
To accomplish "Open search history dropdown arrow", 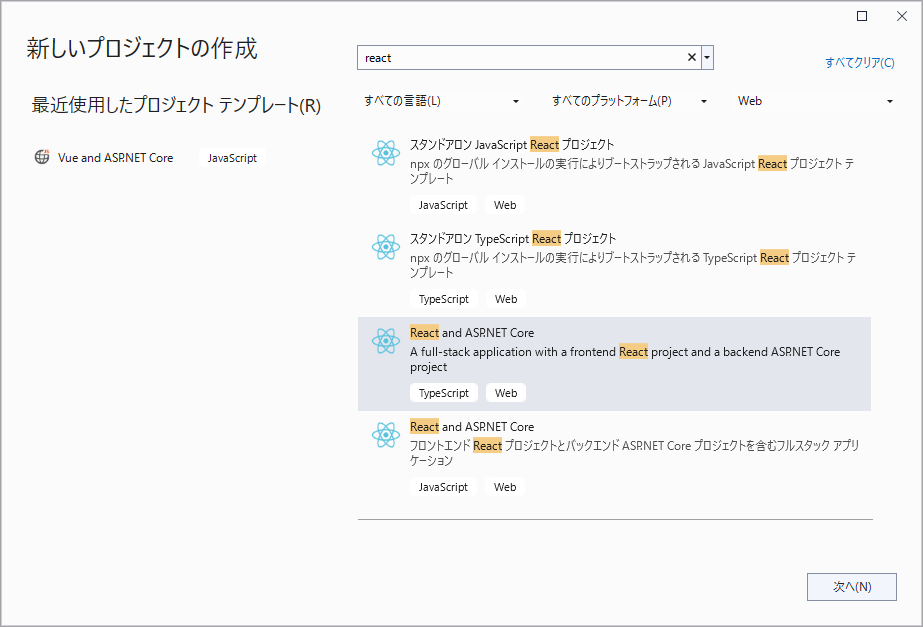I will 707,57.
